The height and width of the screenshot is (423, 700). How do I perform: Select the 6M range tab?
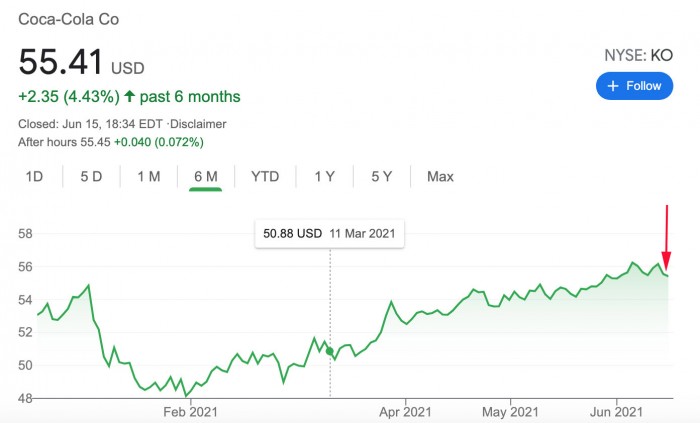click(205, 177)
